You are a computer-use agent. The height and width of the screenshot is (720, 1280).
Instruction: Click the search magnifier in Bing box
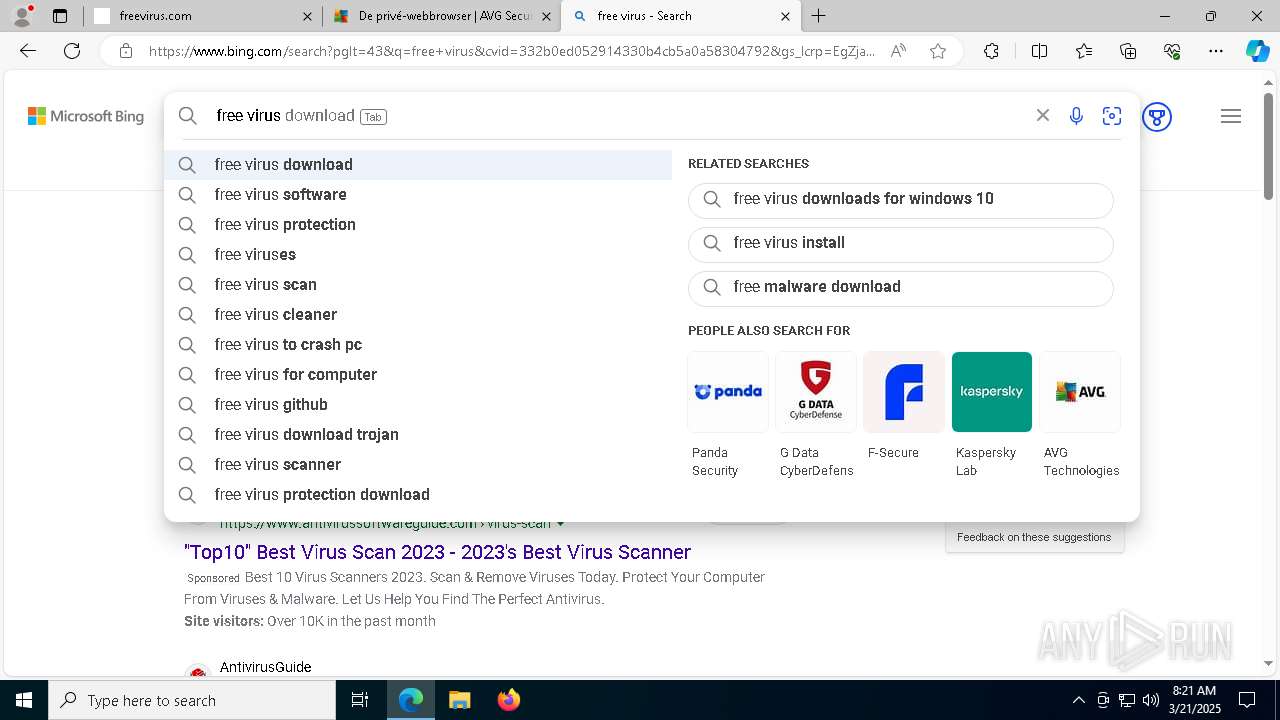[188, 116]
